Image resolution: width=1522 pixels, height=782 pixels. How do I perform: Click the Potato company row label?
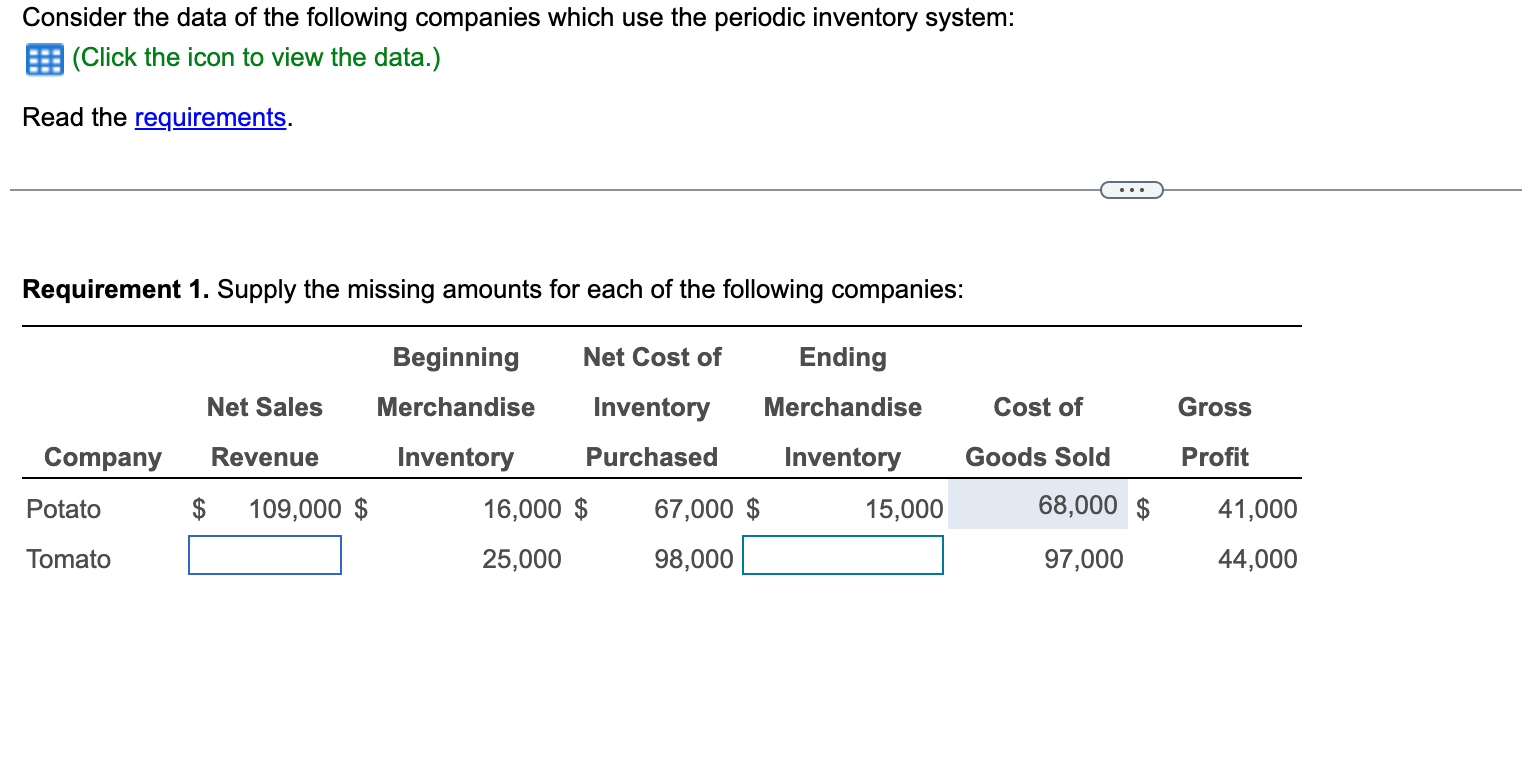click(63, 509)
